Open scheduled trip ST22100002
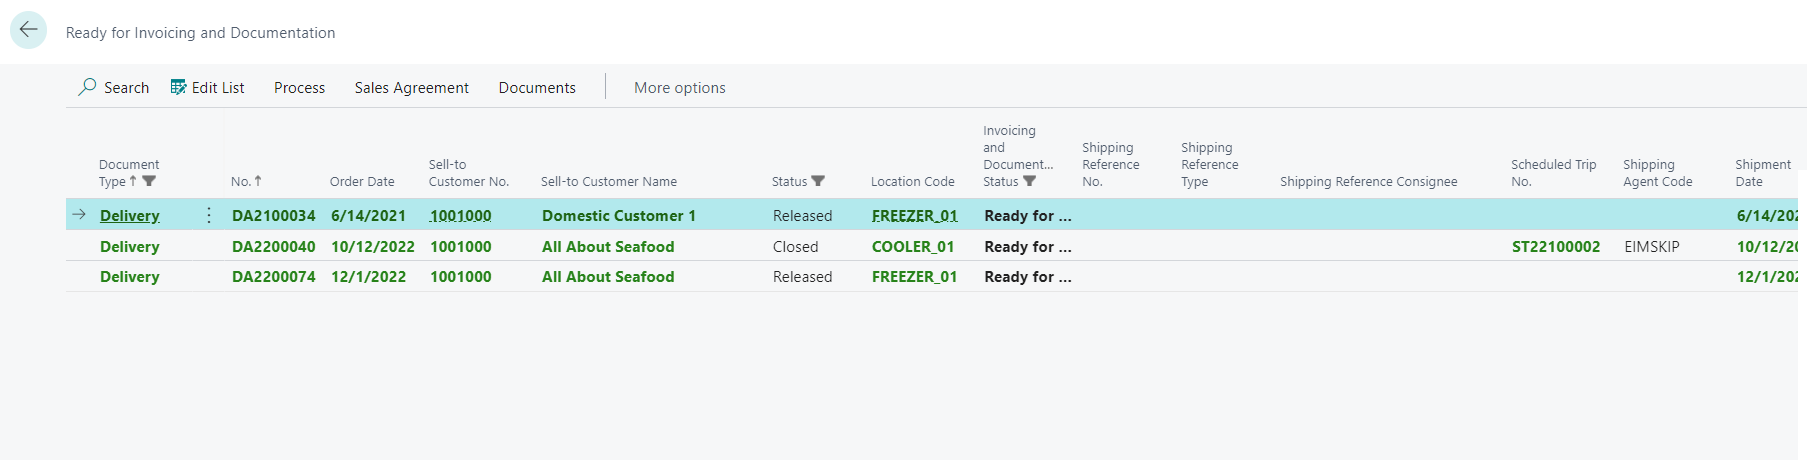This screenshot has width=1807, height=460. tap(1555, 247)
